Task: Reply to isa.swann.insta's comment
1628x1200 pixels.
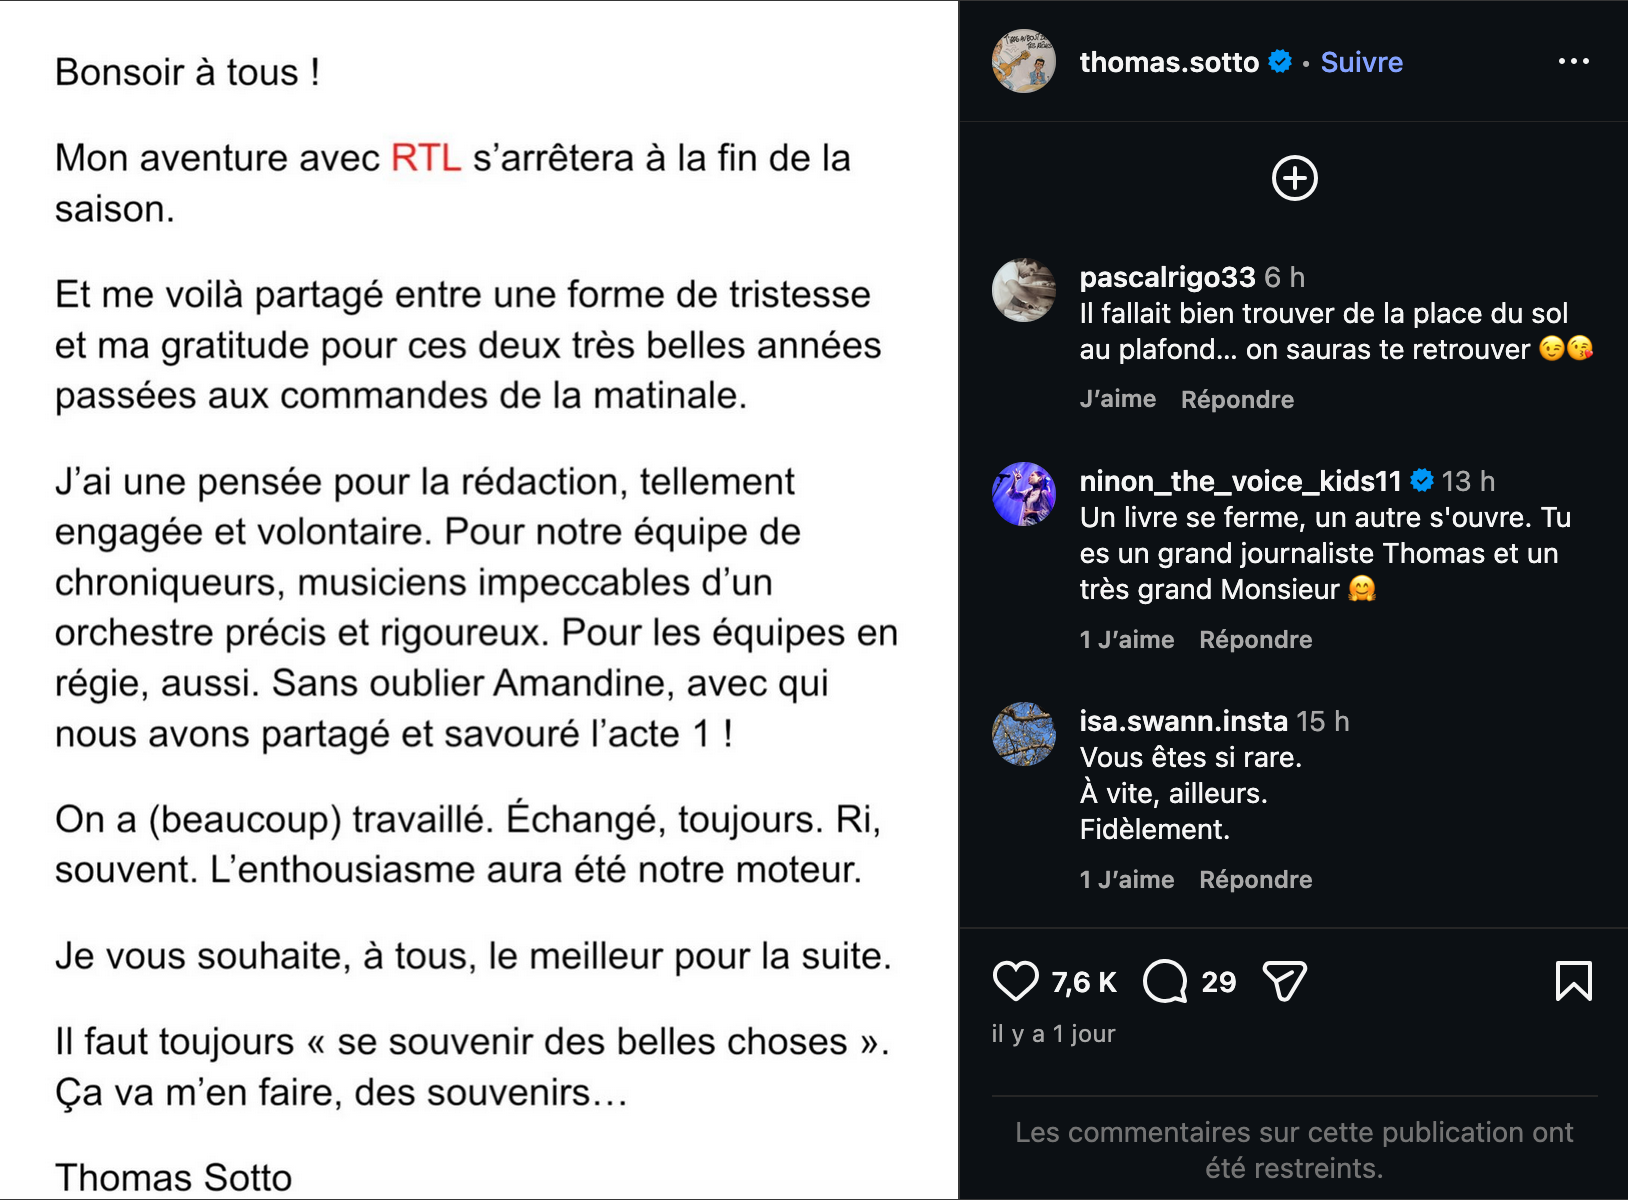Action: coord(1255,879)
